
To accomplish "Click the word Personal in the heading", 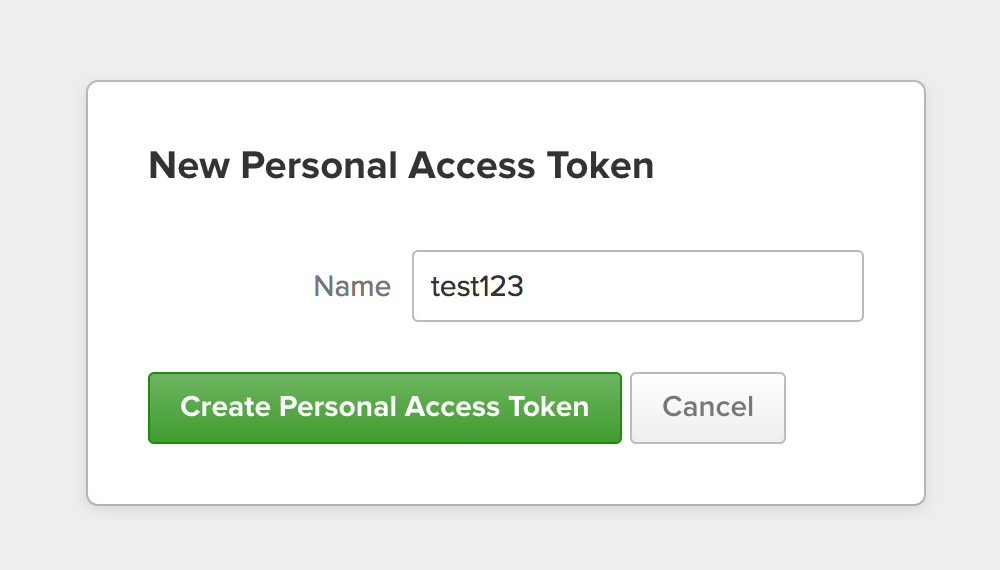I will pyautogui.click(x=320, y=166).
